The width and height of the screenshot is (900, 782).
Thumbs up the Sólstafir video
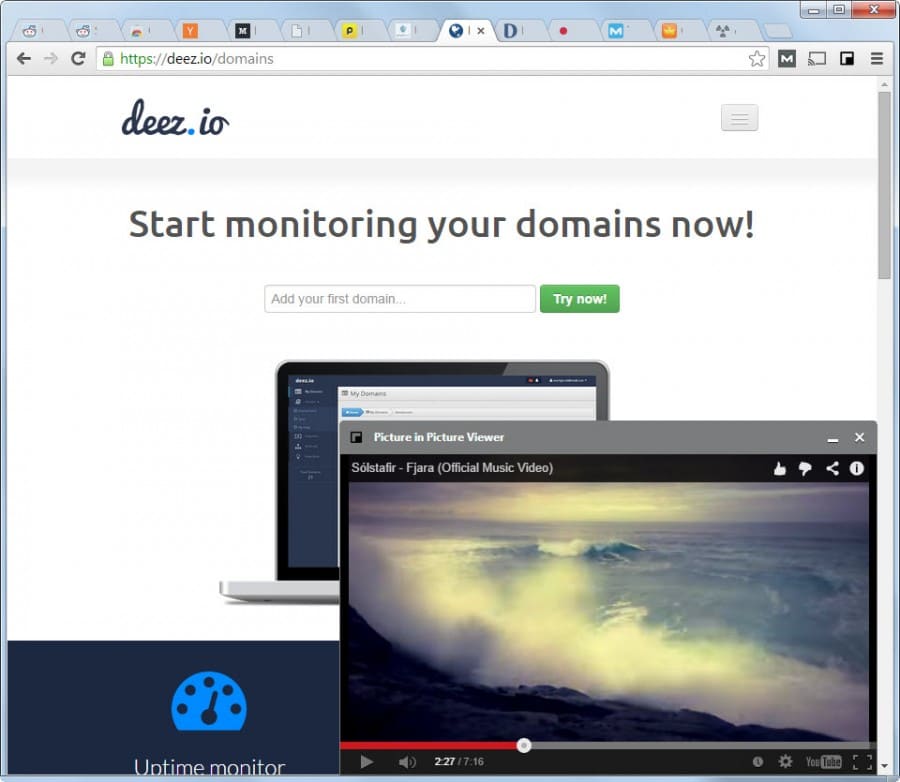pyautogui.click(x=780, y=468)
